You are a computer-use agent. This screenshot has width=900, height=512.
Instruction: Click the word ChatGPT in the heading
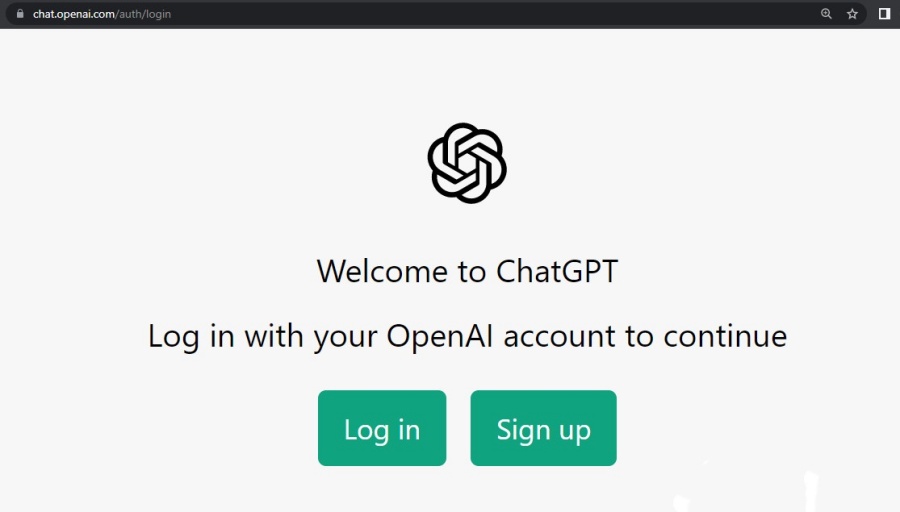(557, 271)
